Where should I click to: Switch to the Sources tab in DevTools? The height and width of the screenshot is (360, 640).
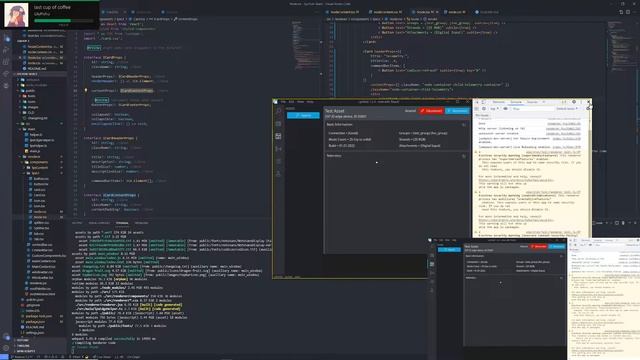click(532, 102)
